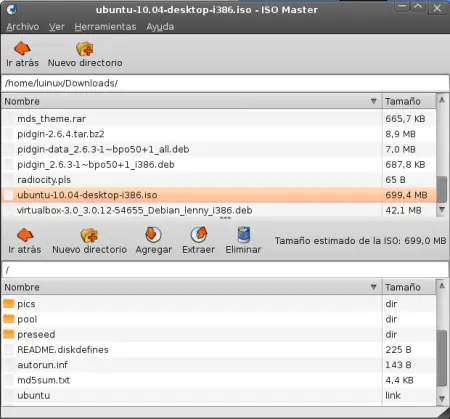Click up arrow of ISO list scrollbar
450x419 pixels.
tap(442, 286)
